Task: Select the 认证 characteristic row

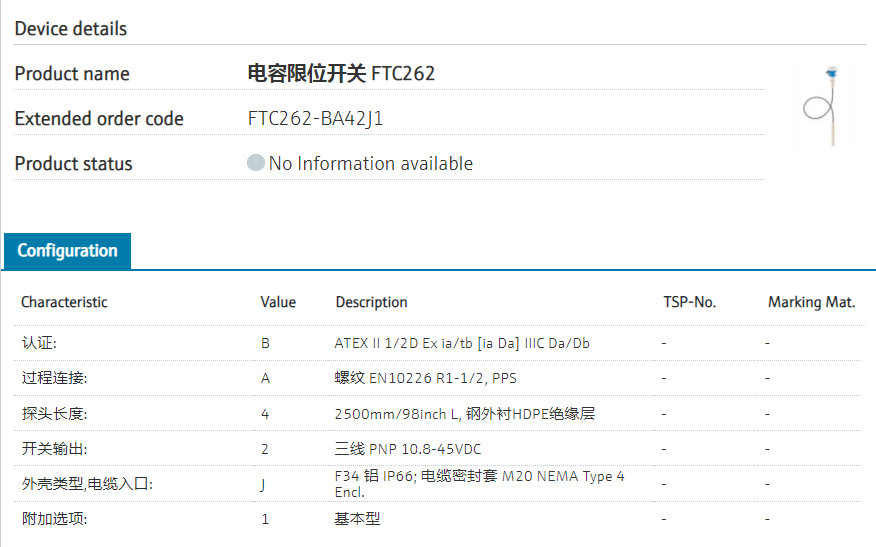Action: coord(39,343)
